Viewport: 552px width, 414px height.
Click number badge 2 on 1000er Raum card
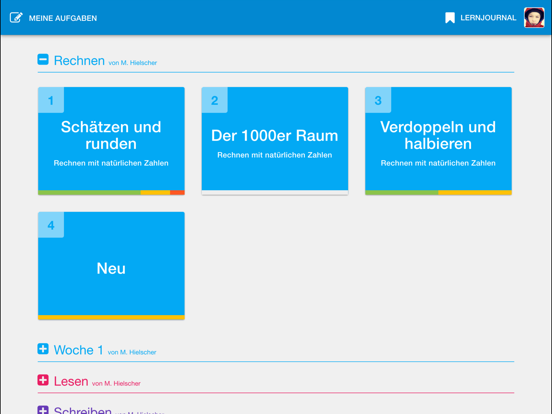point(215,100)
